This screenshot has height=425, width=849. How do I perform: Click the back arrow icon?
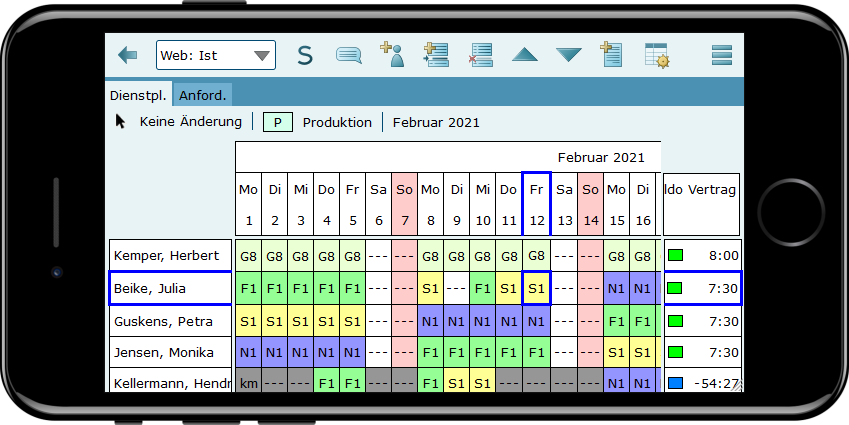[x=127, y=55]
